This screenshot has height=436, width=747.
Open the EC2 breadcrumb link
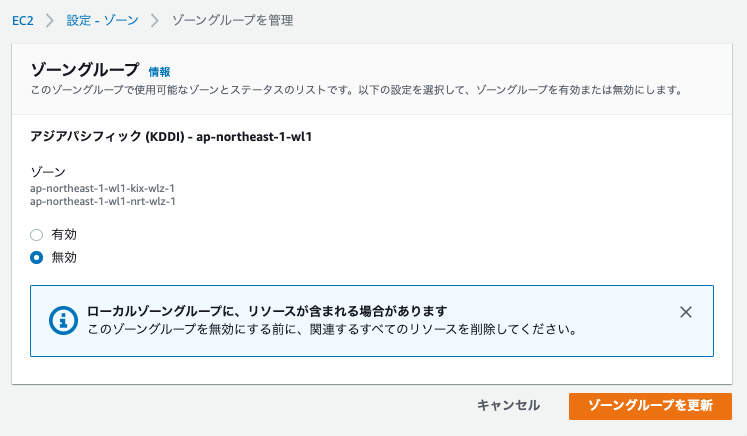coord(23,20)
